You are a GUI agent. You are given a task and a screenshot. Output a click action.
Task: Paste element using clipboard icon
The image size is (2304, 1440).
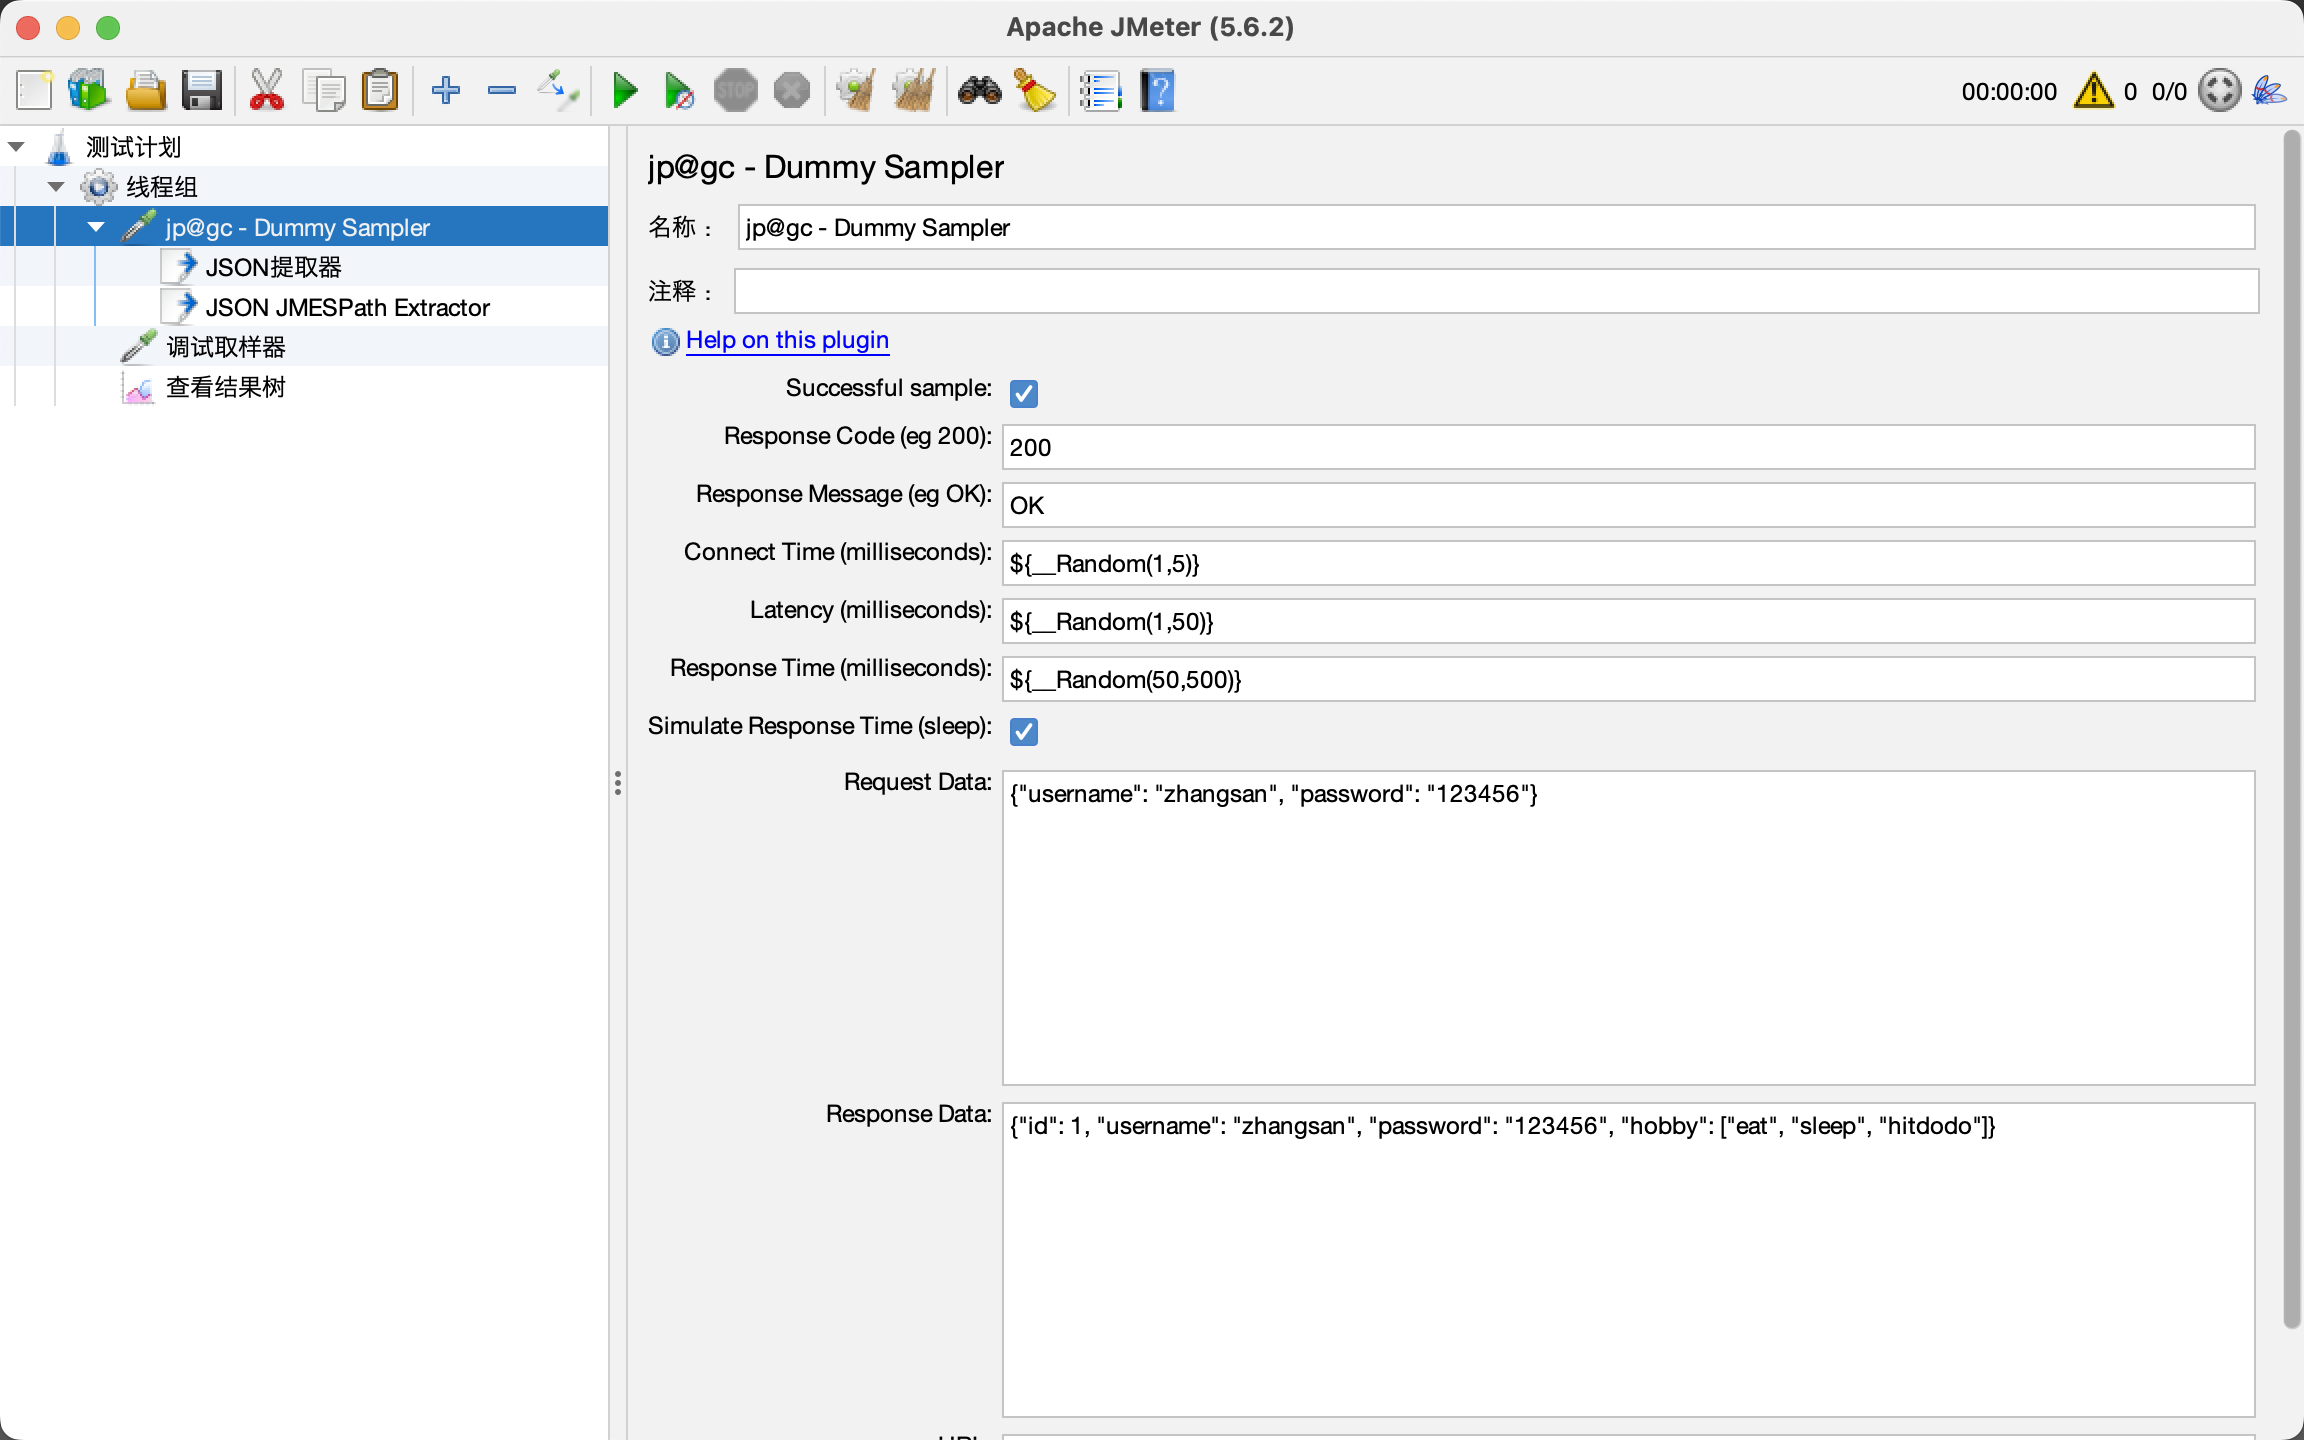(380, 91)
